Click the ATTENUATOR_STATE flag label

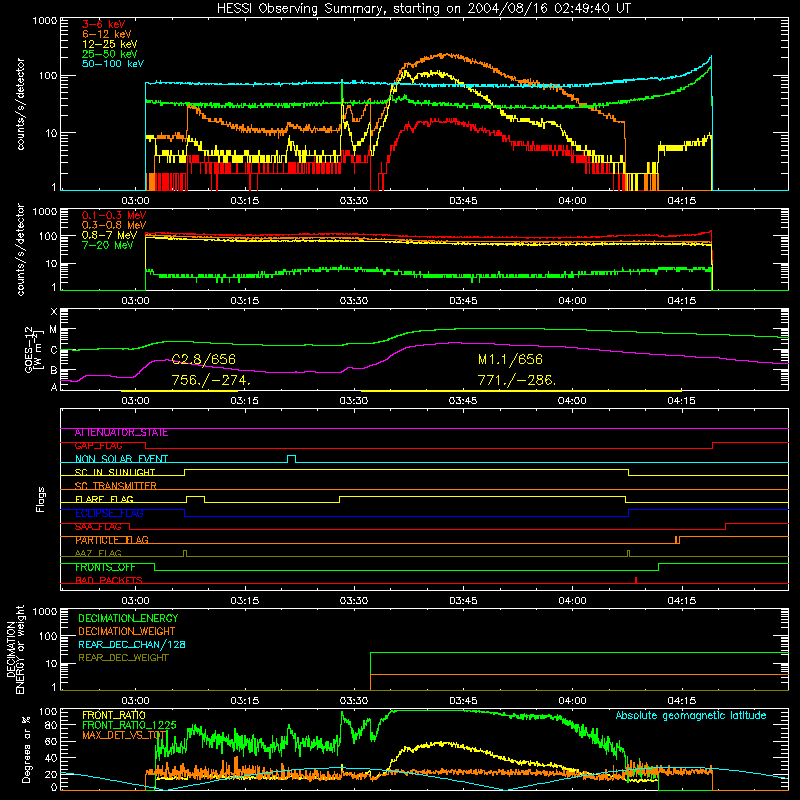point(121,433)
